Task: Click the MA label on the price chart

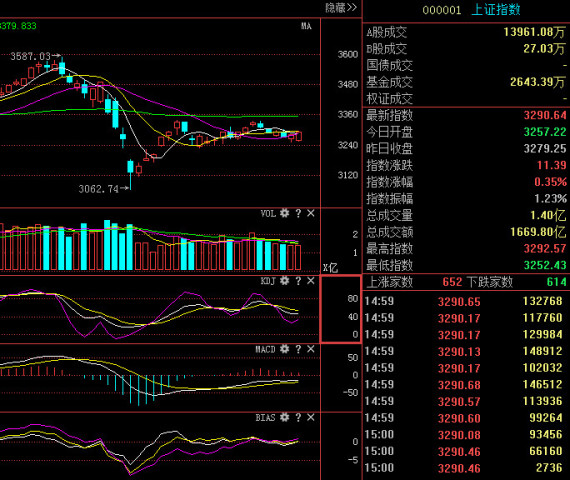Action: (x=306, y=26)
